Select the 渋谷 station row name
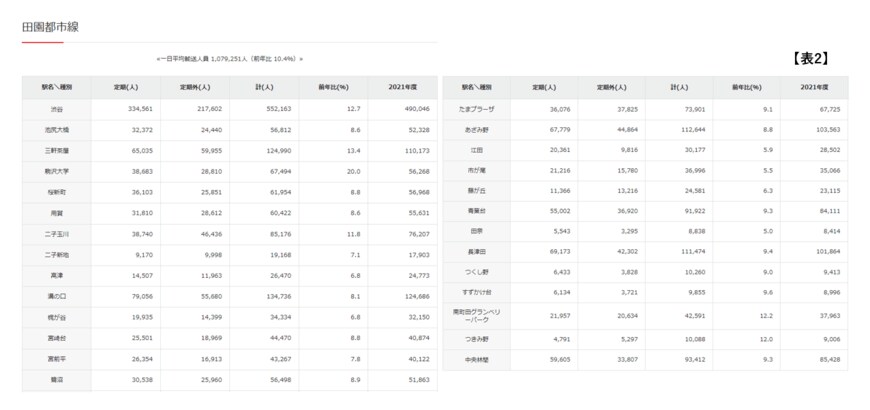 tap(56, 108)
